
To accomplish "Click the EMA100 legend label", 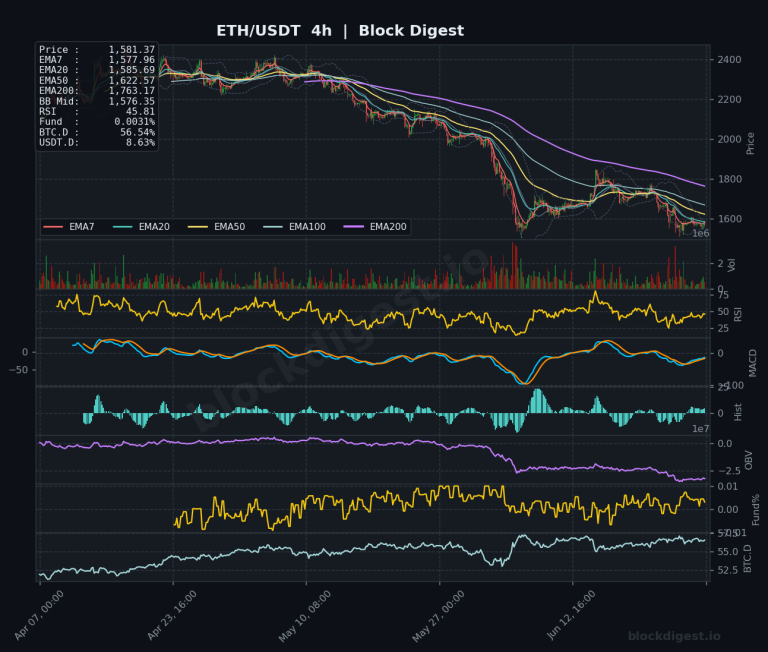I will tap(307, 227).
